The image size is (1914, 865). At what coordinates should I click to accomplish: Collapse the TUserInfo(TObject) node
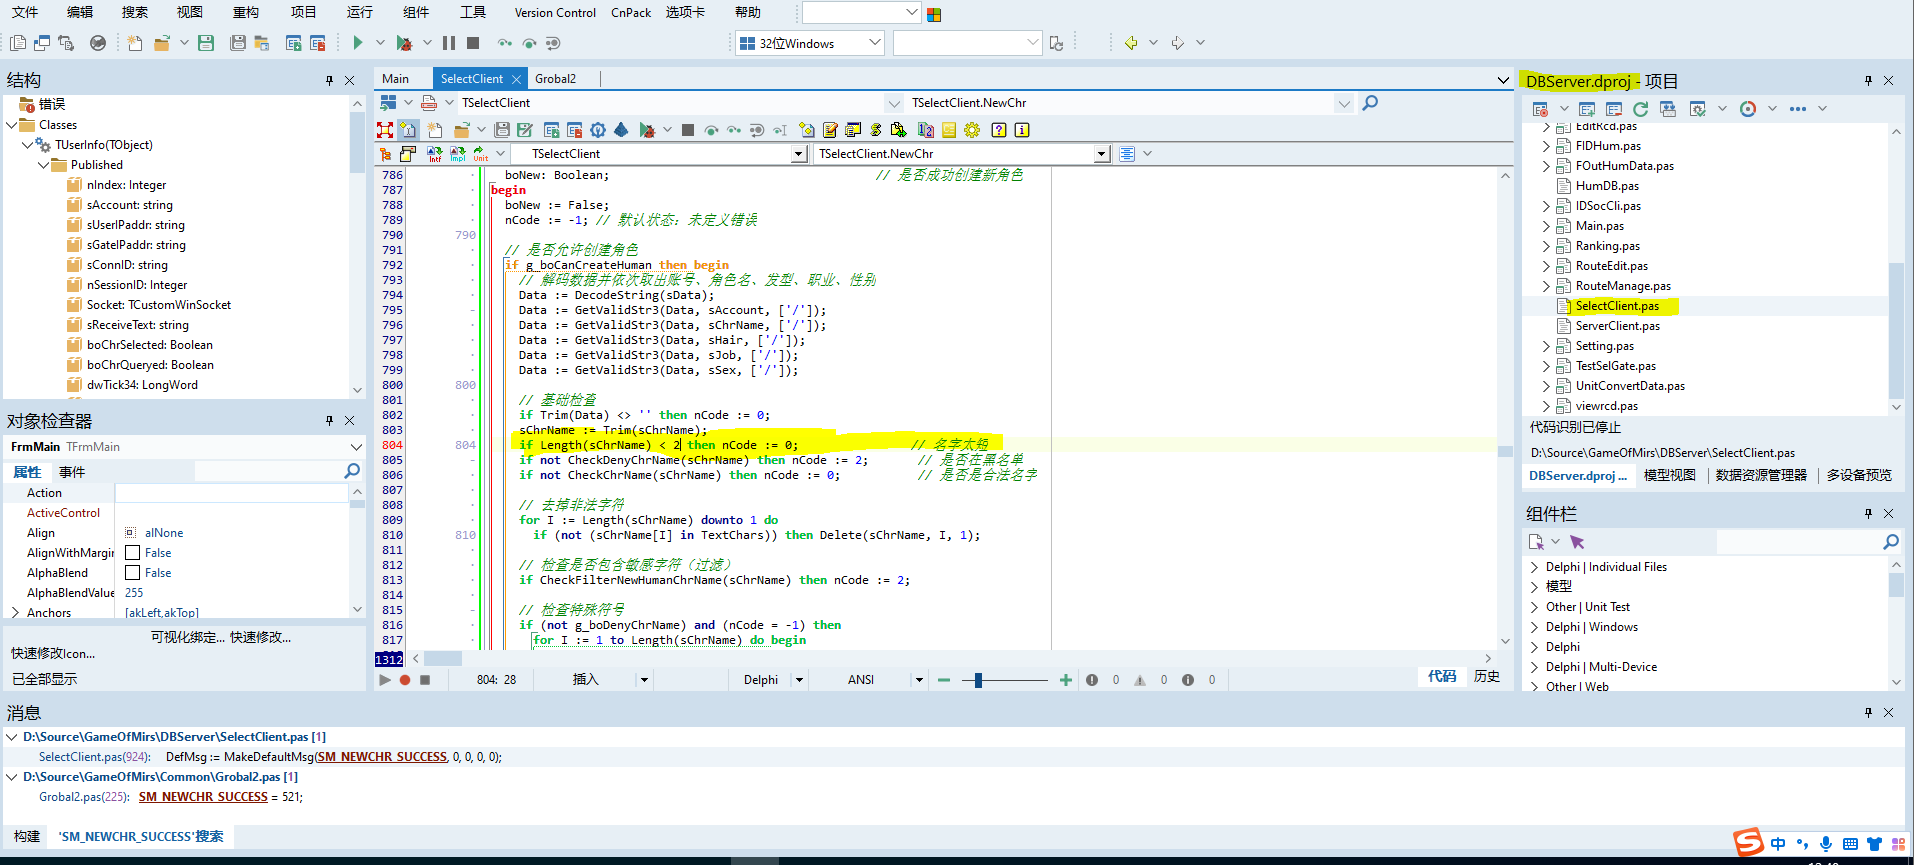point(28,145)
